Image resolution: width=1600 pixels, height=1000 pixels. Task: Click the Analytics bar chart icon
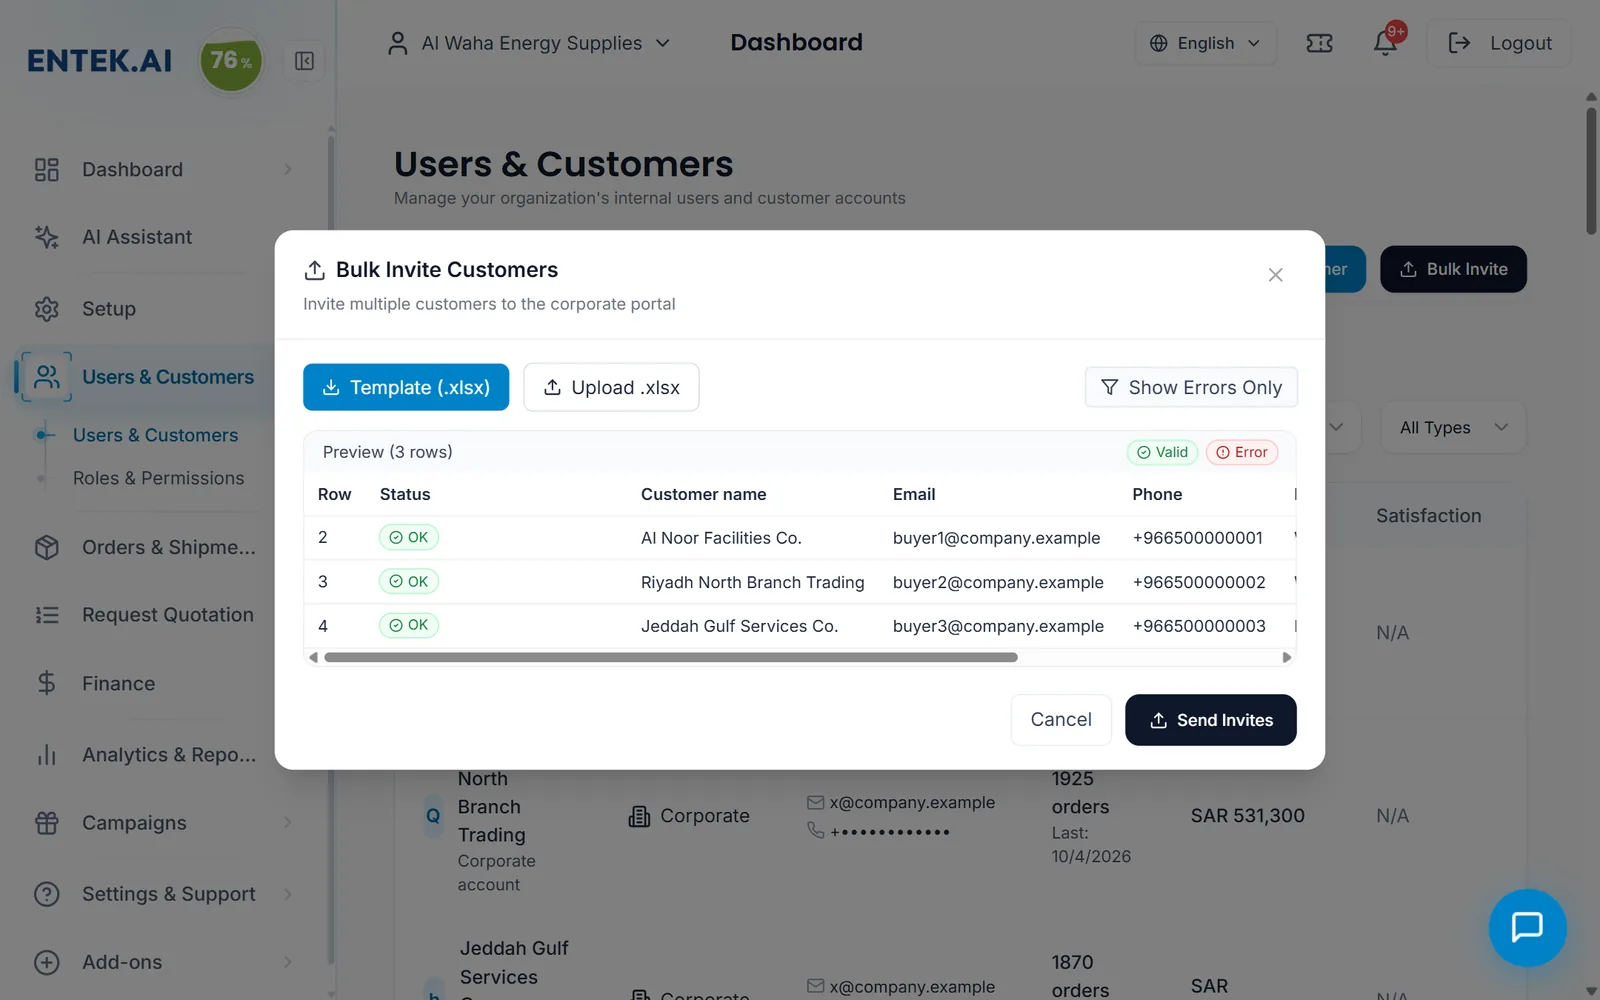click(47, 755)
